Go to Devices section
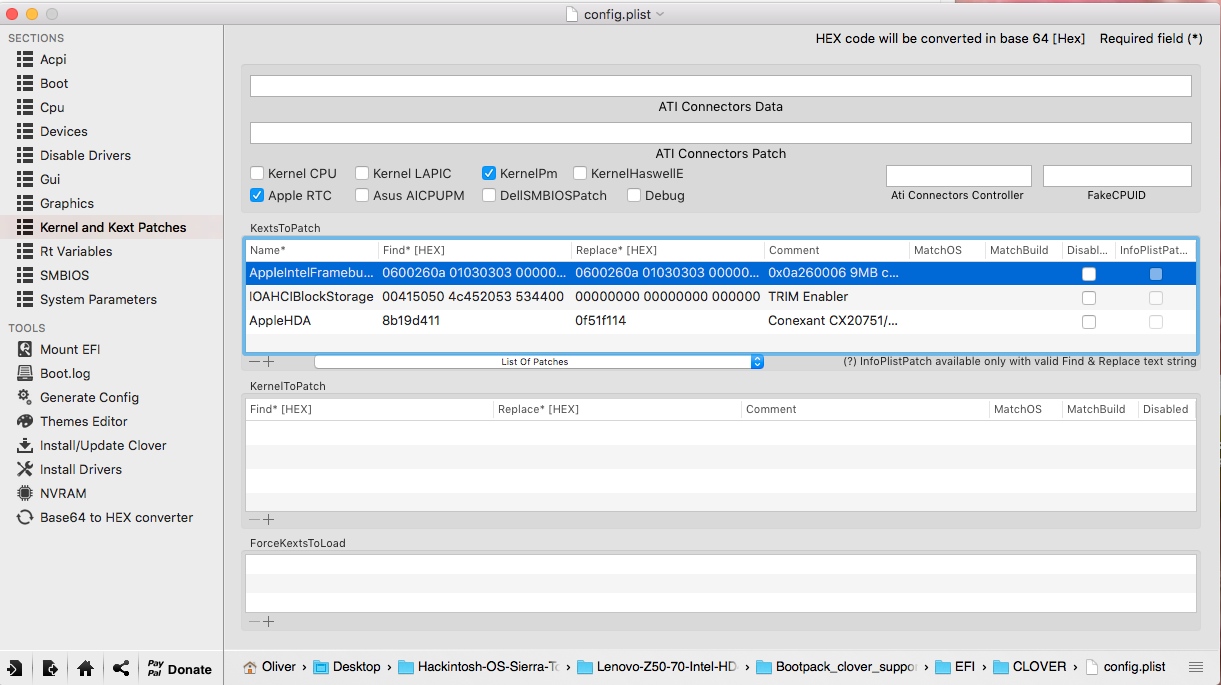Screen dimensions: 1221x685 coord(64,131)
